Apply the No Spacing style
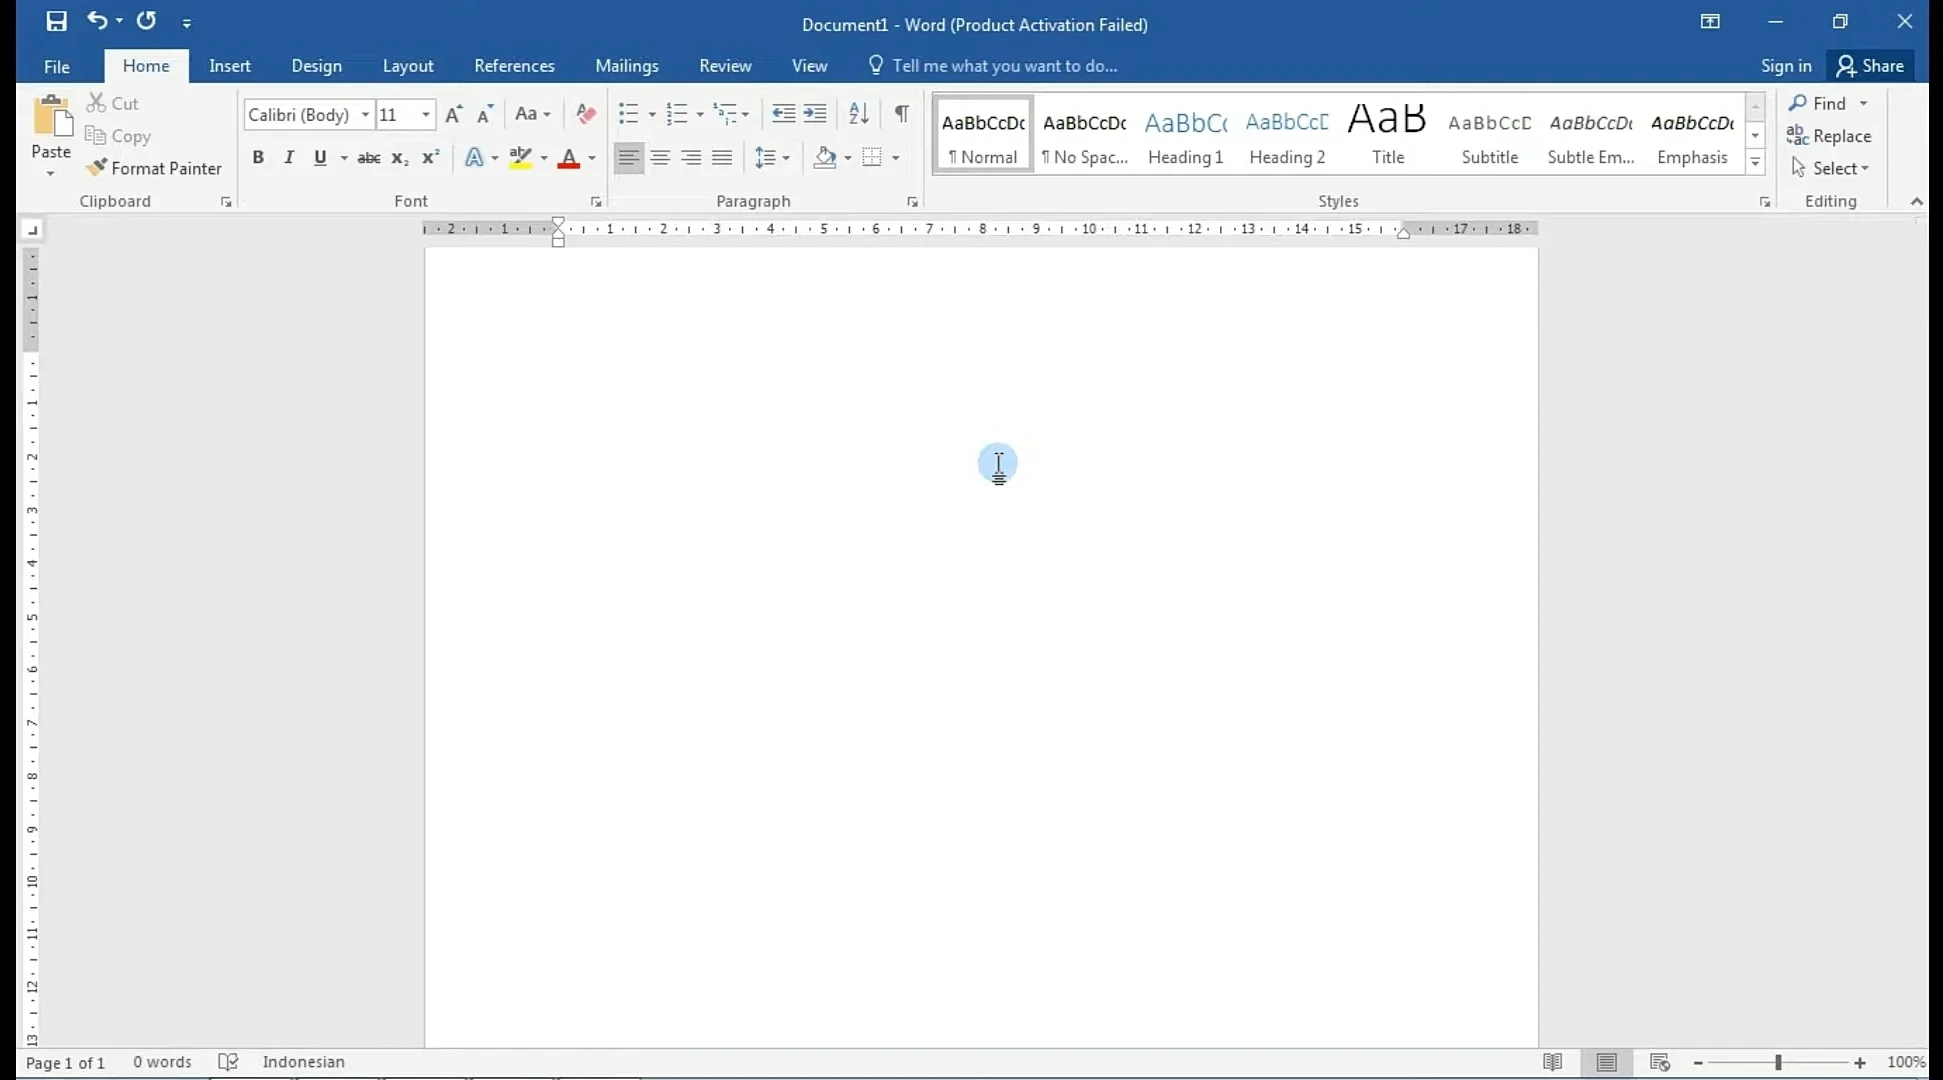Image resolution: width=1943 pixels, height=1080 pixels. click(1084, 135)
